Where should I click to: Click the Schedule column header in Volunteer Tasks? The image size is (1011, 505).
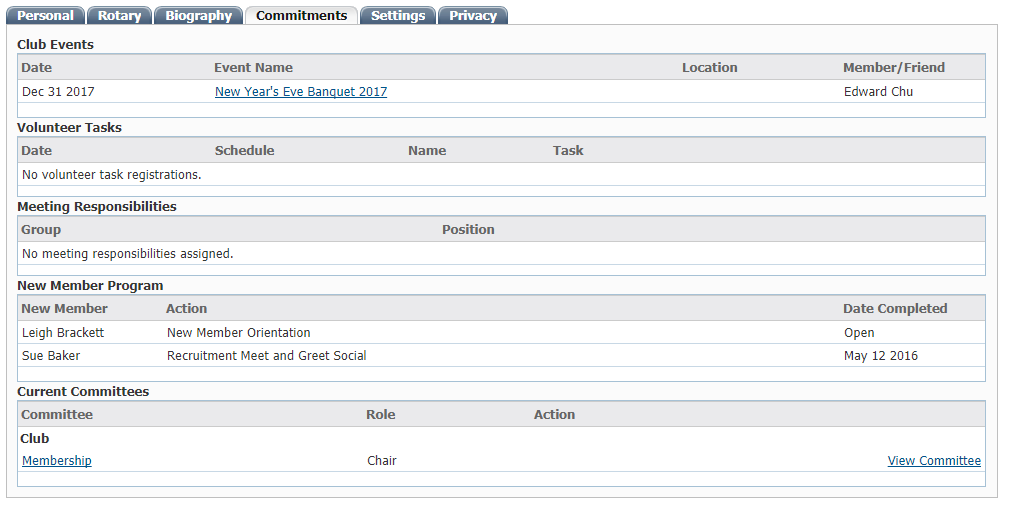(244, 151)
